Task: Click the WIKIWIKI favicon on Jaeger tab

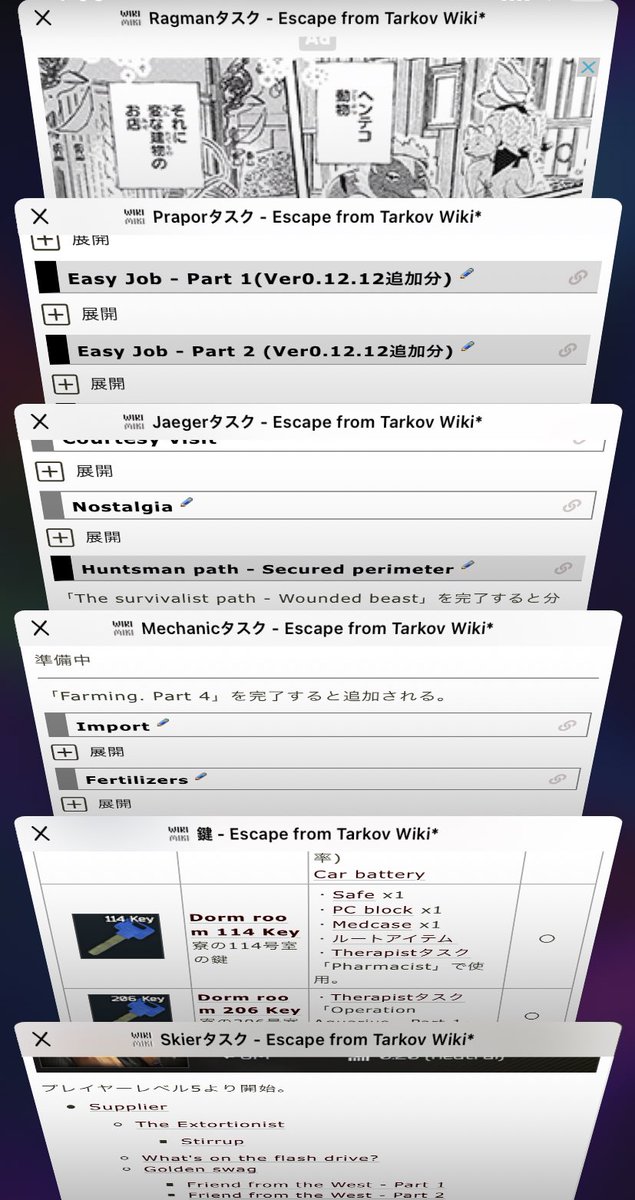Action: (134, 421)
